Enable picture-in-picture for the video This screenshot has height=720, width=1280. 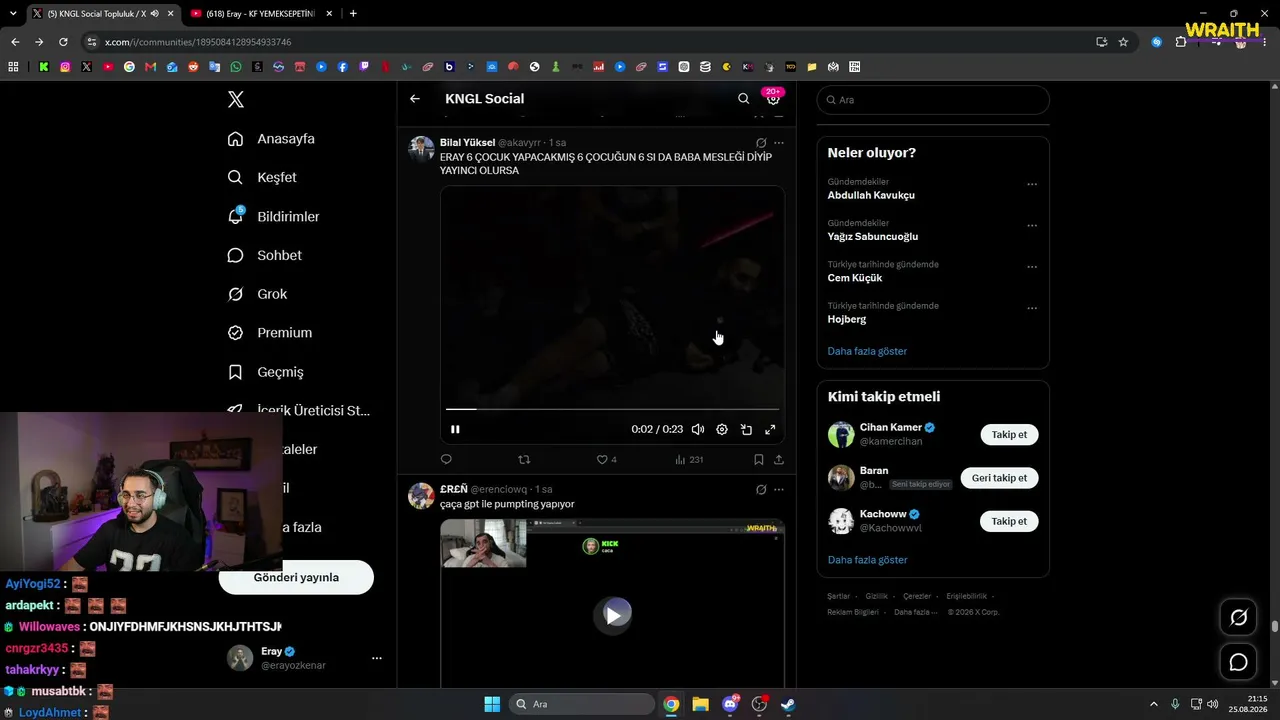746,429
